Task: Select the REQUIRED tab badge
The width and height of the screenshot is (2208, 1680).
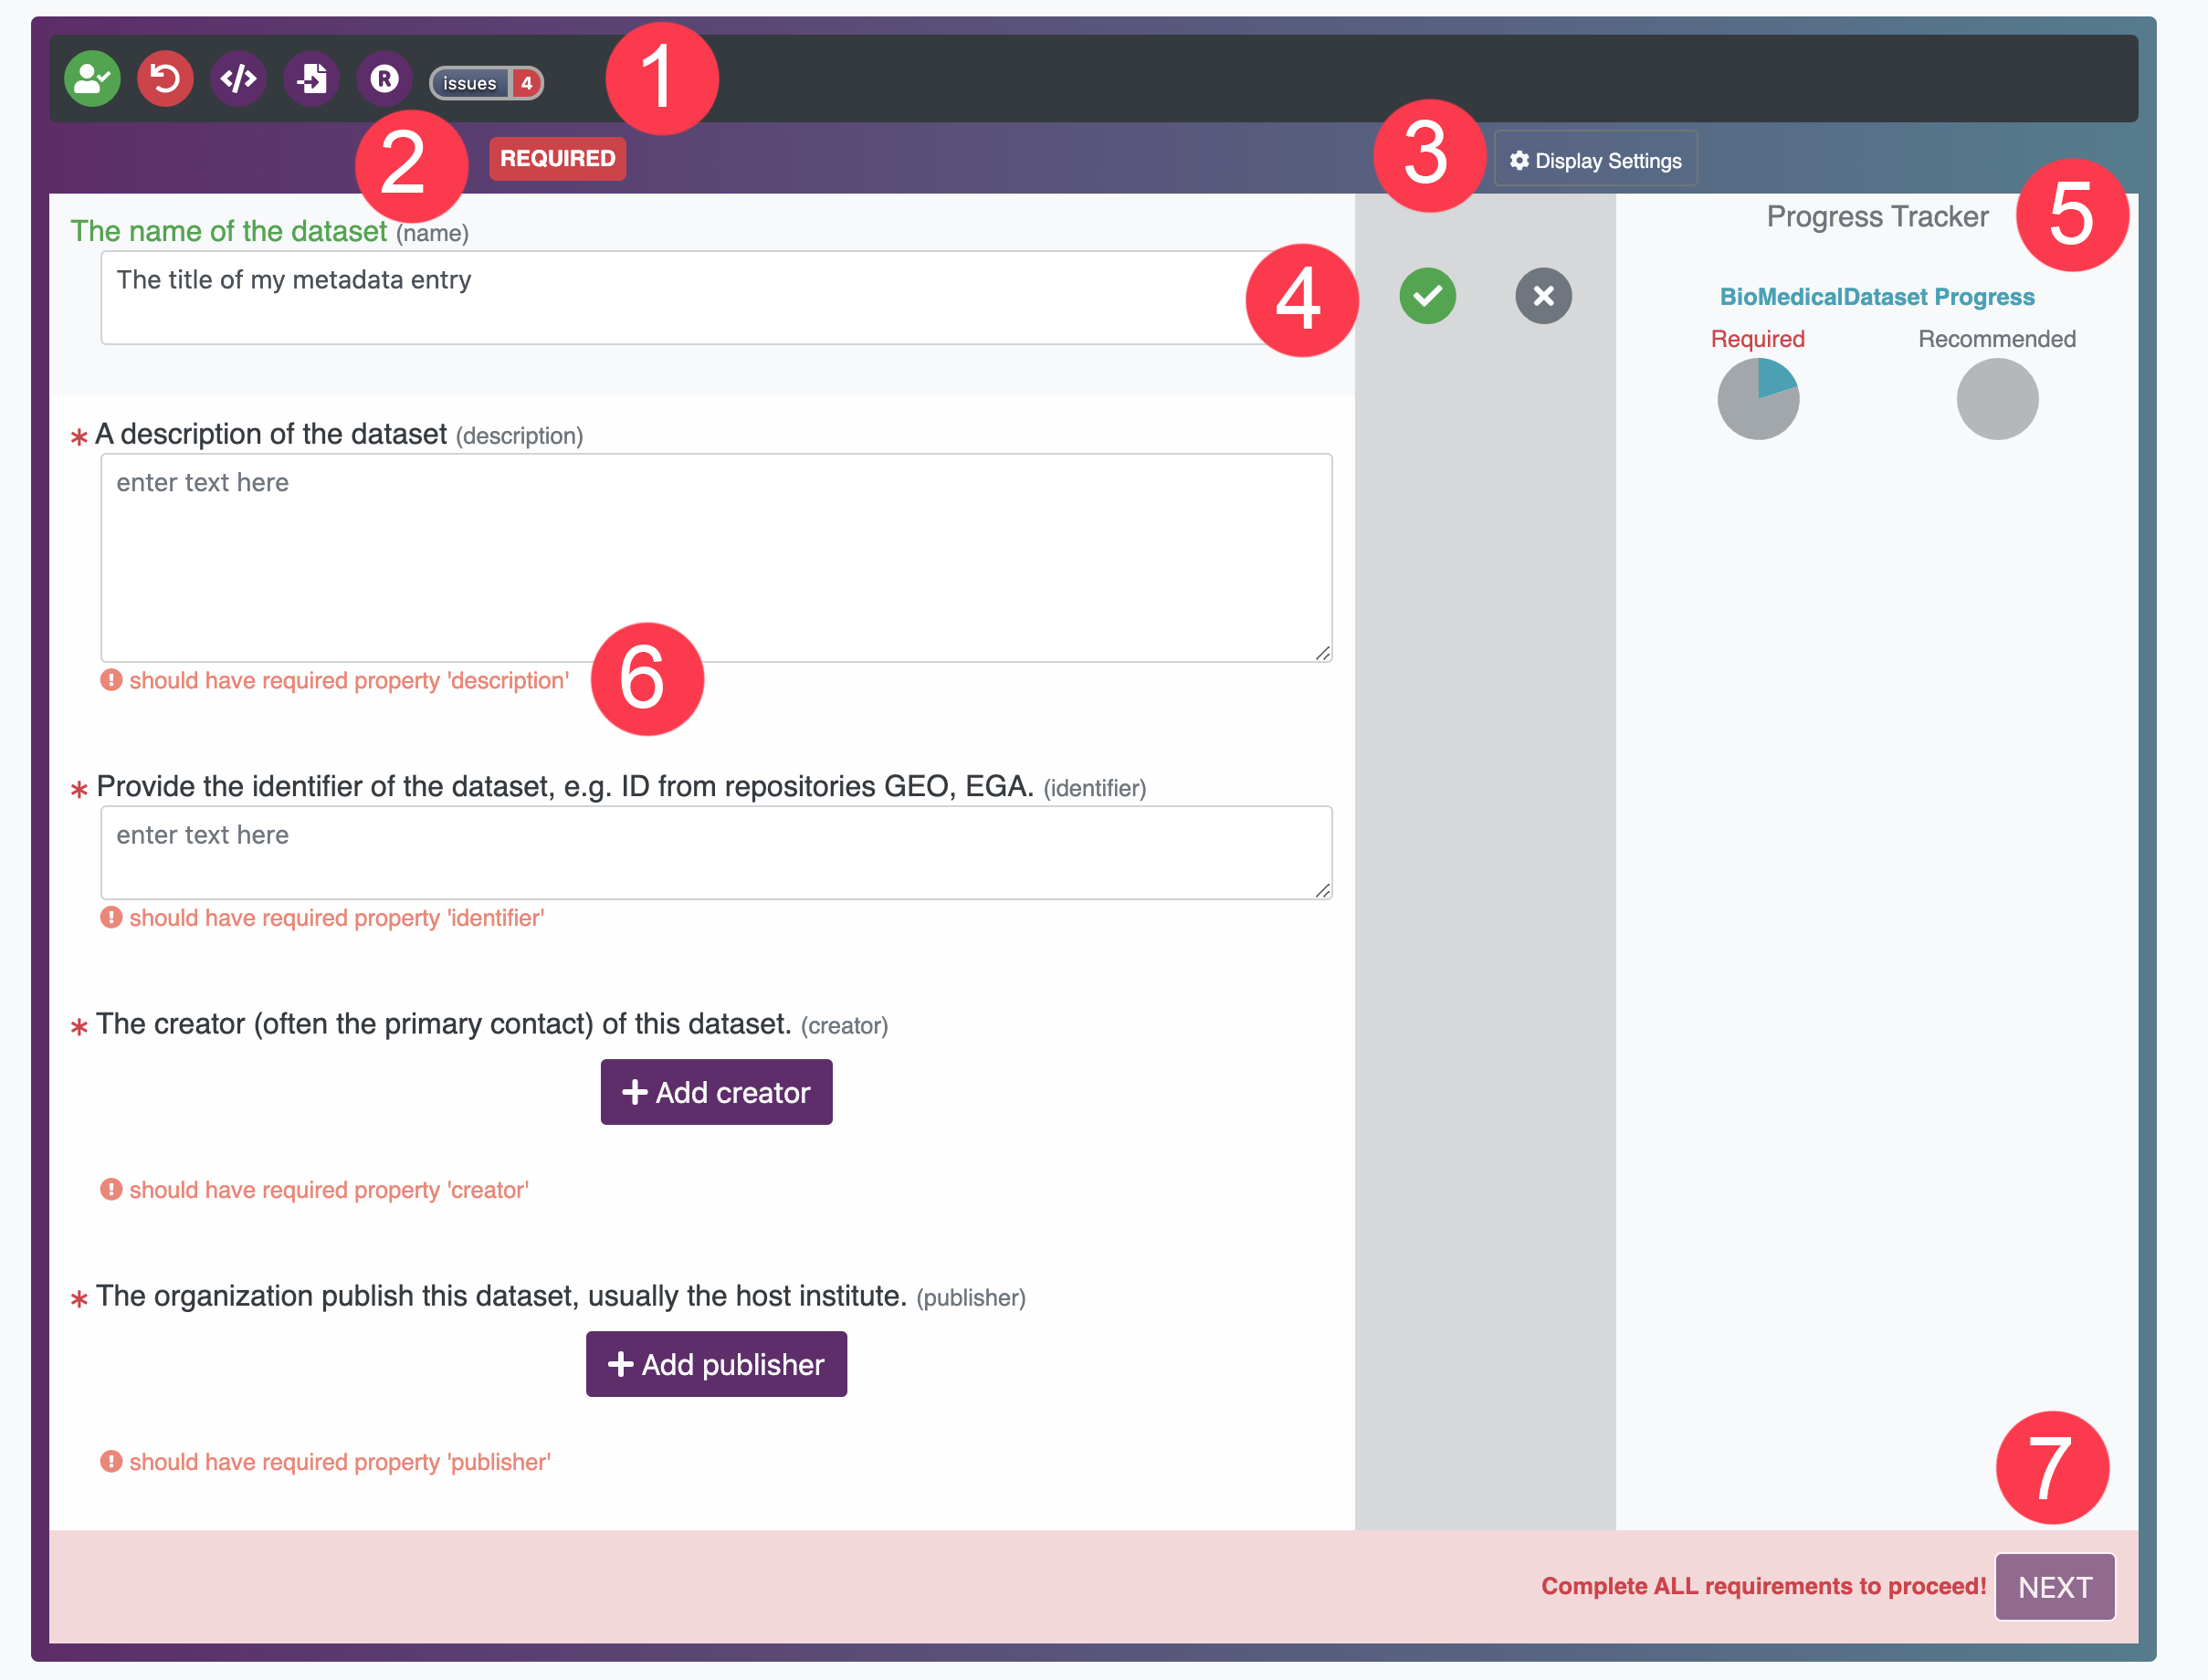Action: 557,159
